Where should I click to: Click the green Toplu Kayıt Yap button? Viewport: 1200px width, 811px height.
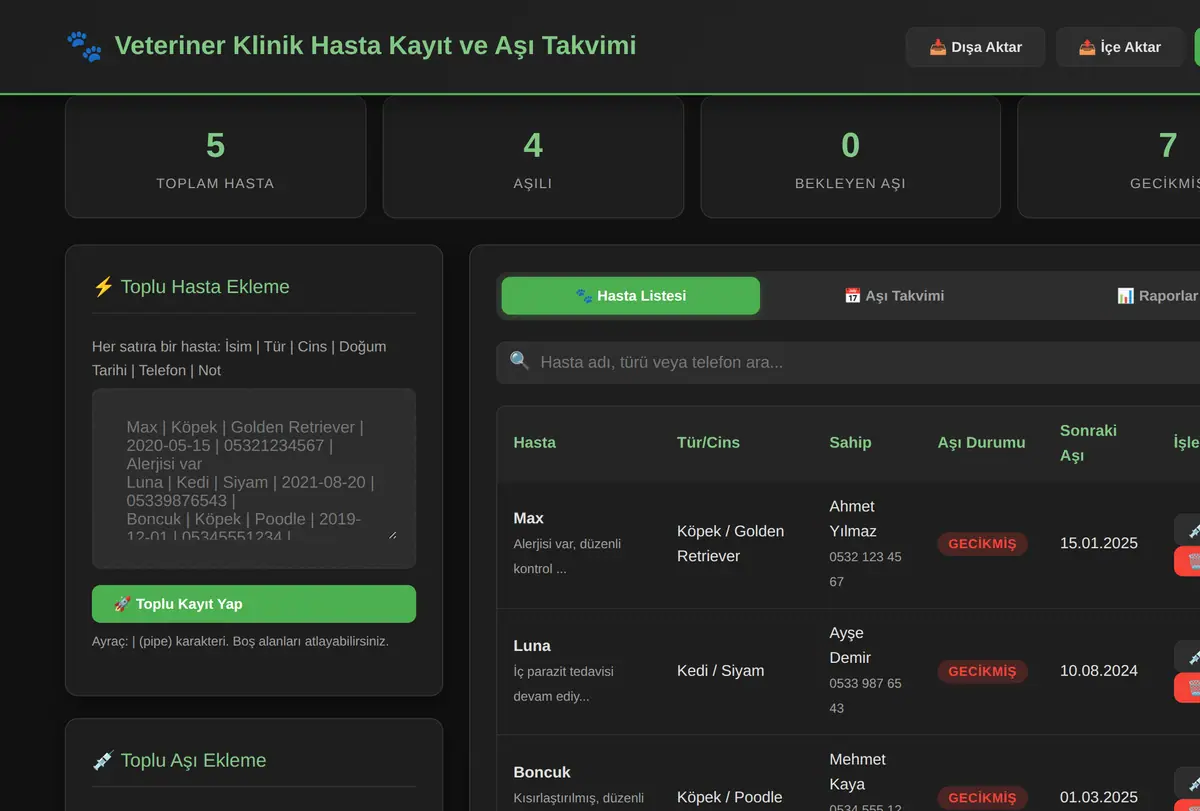click(254, 604)
